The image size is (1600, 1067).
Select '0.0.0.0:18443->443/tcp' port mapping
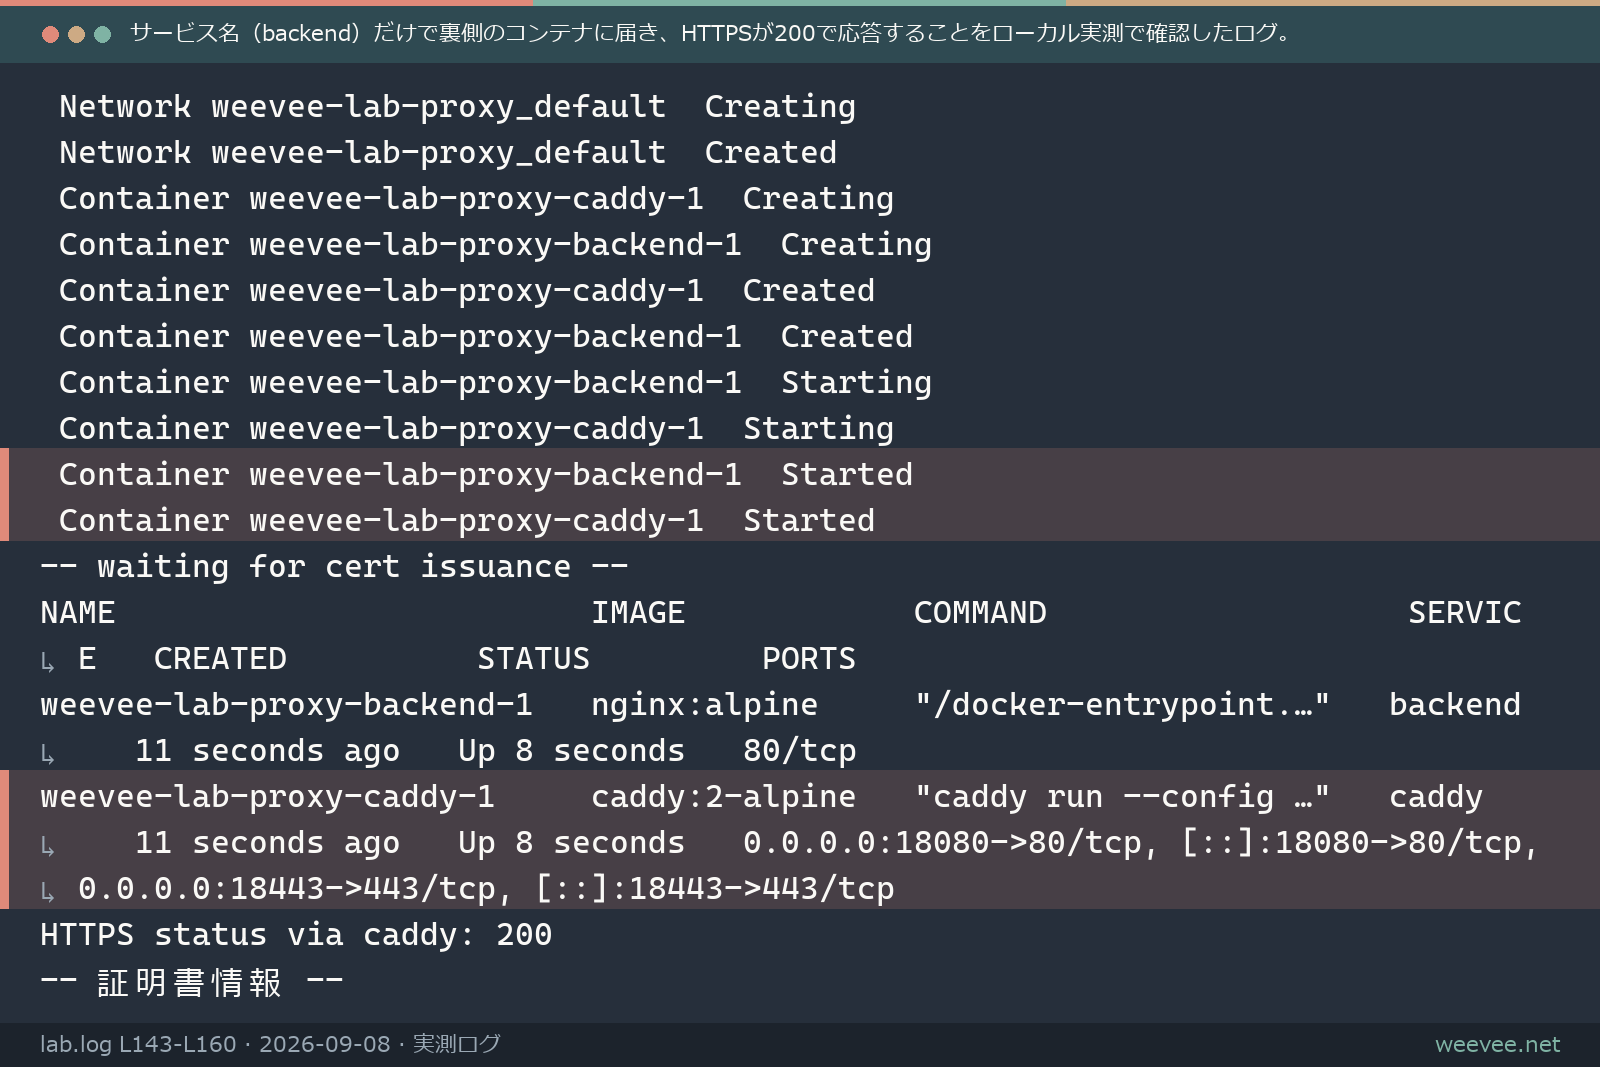pos(287,888)
